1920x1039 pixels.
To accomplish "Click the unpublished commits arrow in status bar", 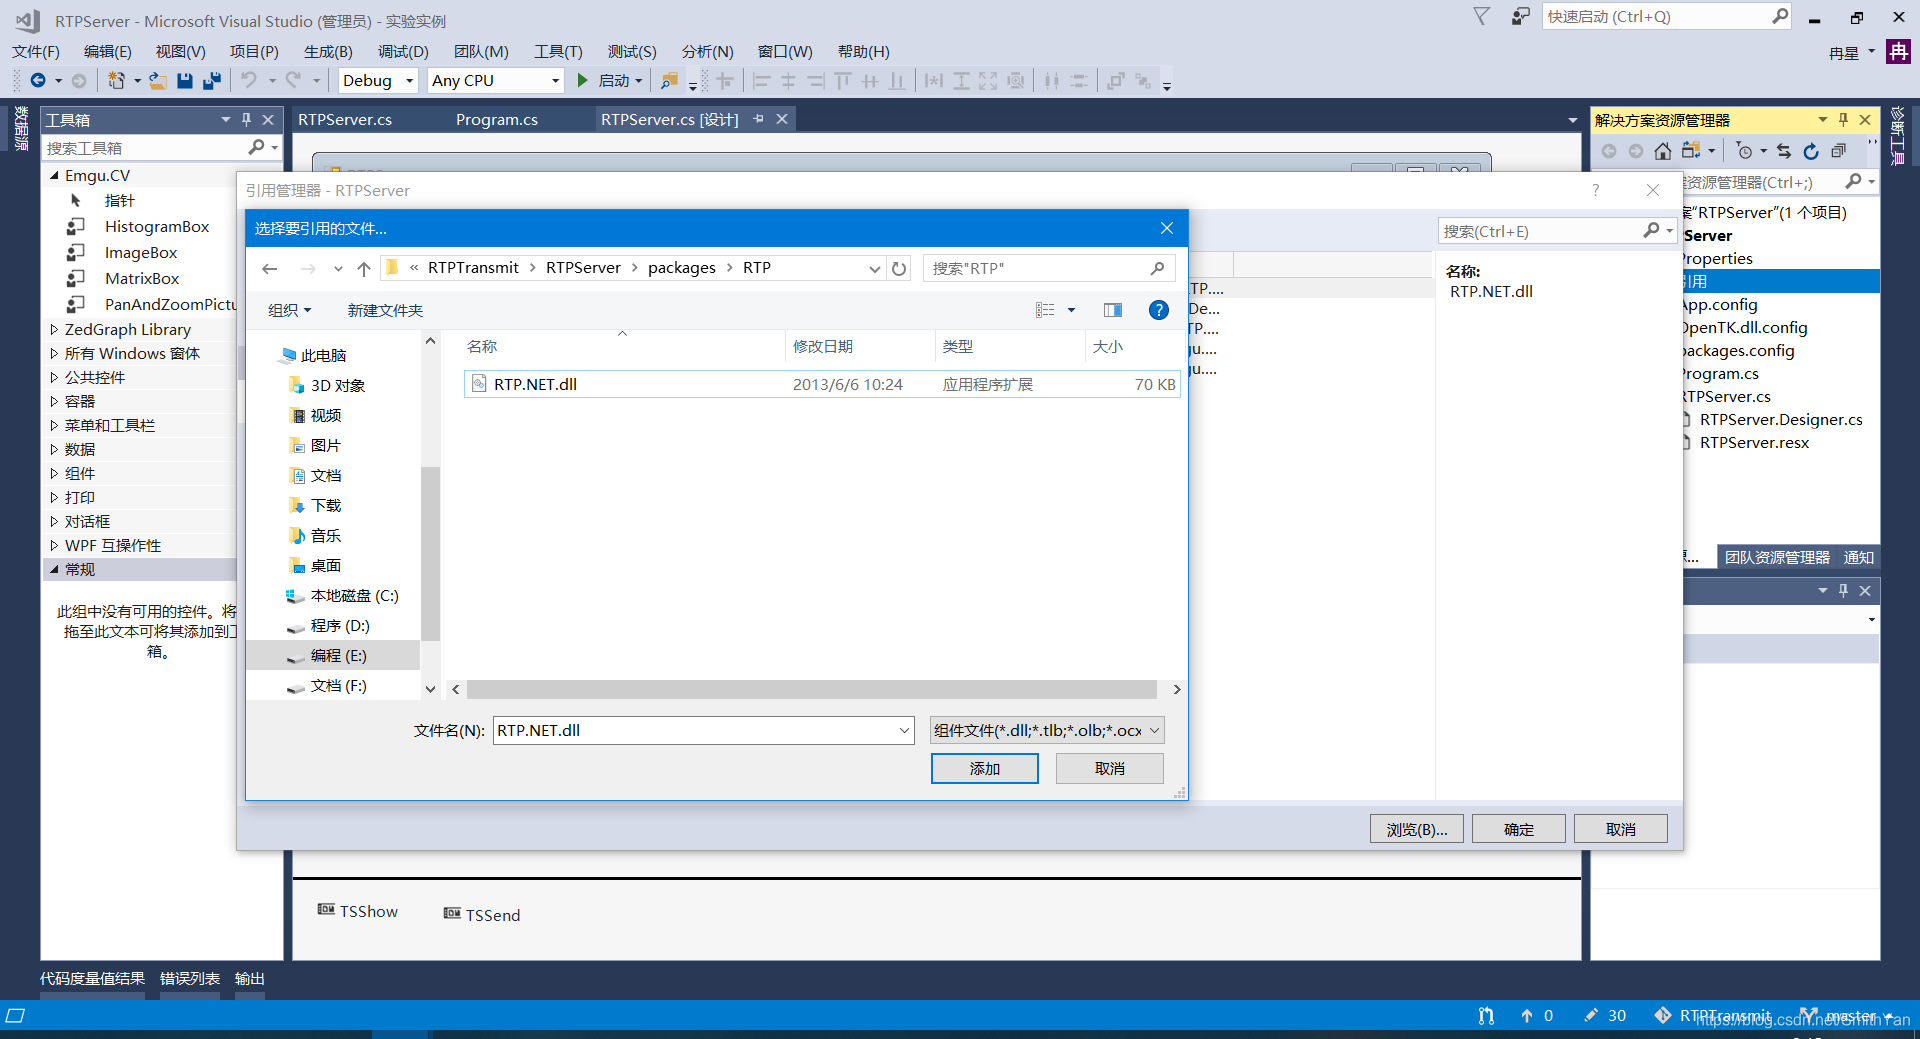I will [x=1527, y=1015].
